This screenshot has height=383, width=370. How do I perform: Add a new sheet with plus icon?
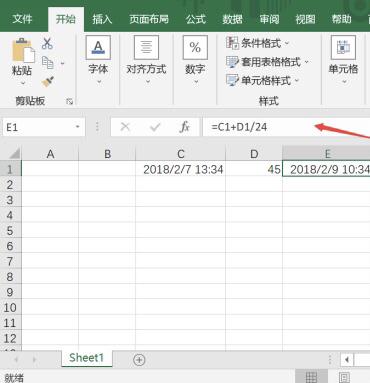pos(139,360)
